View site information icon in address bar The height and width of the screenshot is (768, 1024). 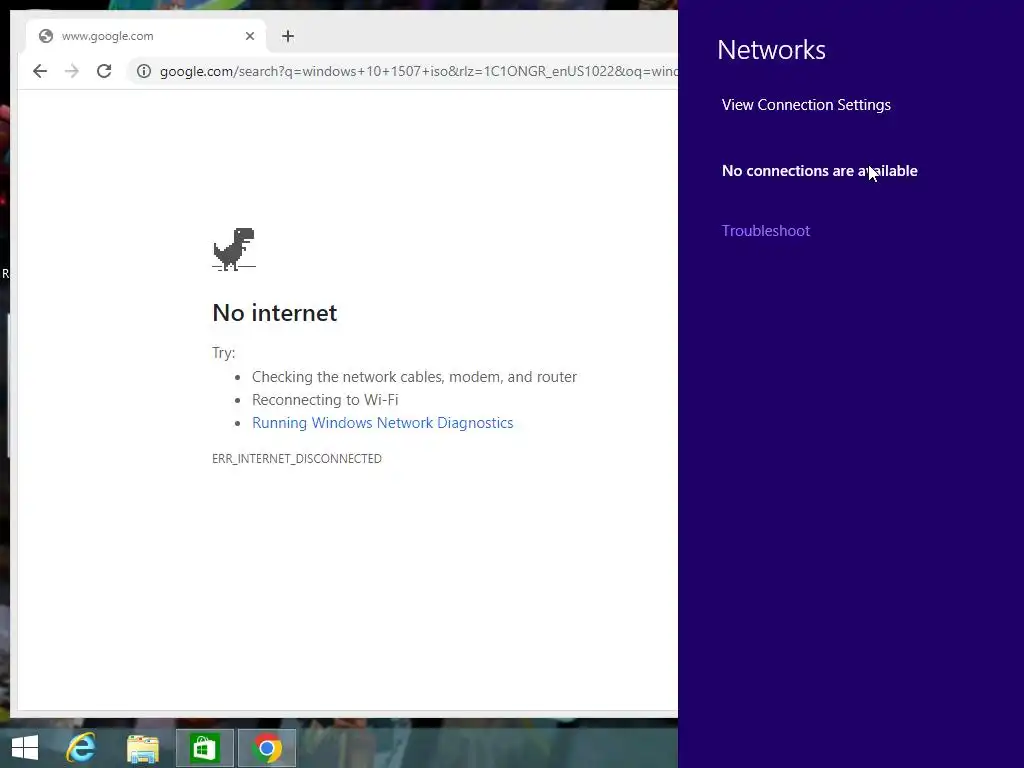click(x=144, y=71)
